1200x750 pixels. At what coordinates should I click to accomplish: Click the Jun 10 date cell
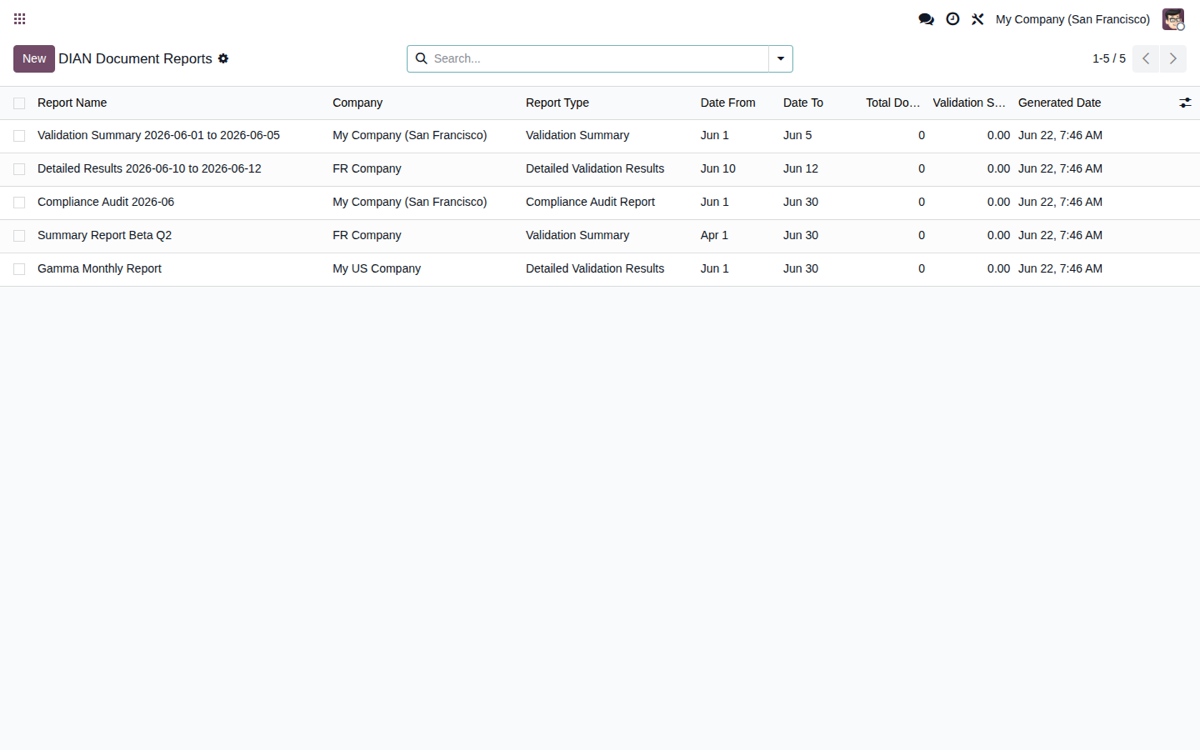[x=718, y=169]
